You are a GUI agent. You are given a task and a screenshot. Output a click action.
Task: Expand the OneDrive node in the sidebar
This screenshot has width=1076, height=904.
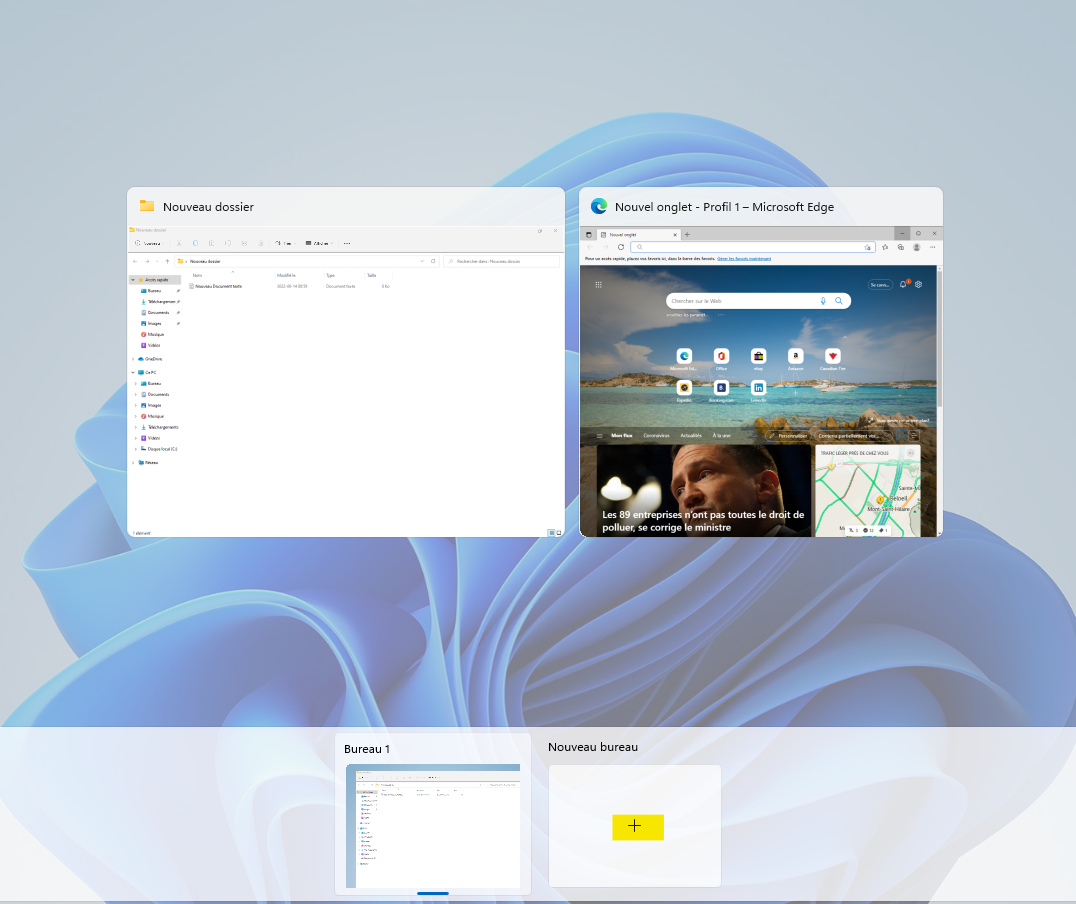[x=133, y=358]
